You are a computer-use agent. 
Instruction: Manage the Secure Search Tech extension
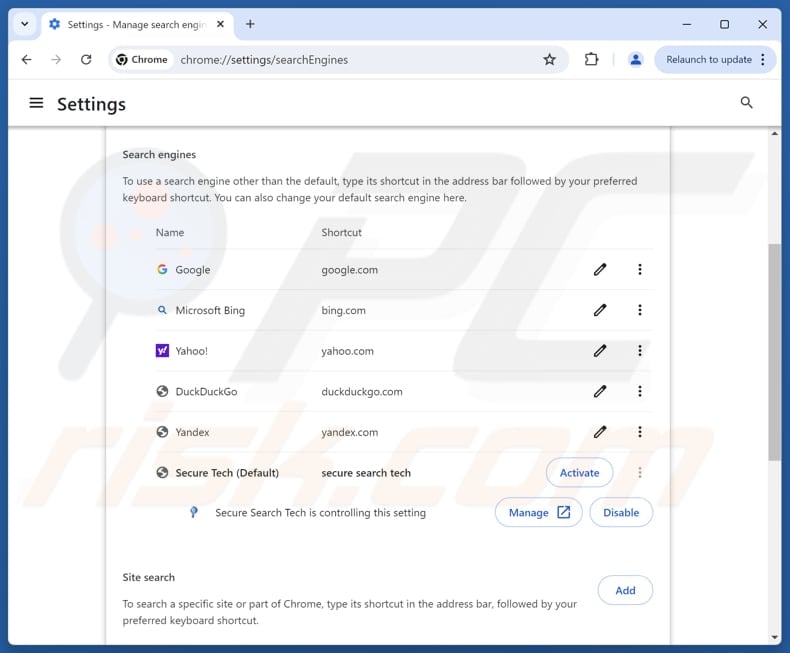coord(539,512)
